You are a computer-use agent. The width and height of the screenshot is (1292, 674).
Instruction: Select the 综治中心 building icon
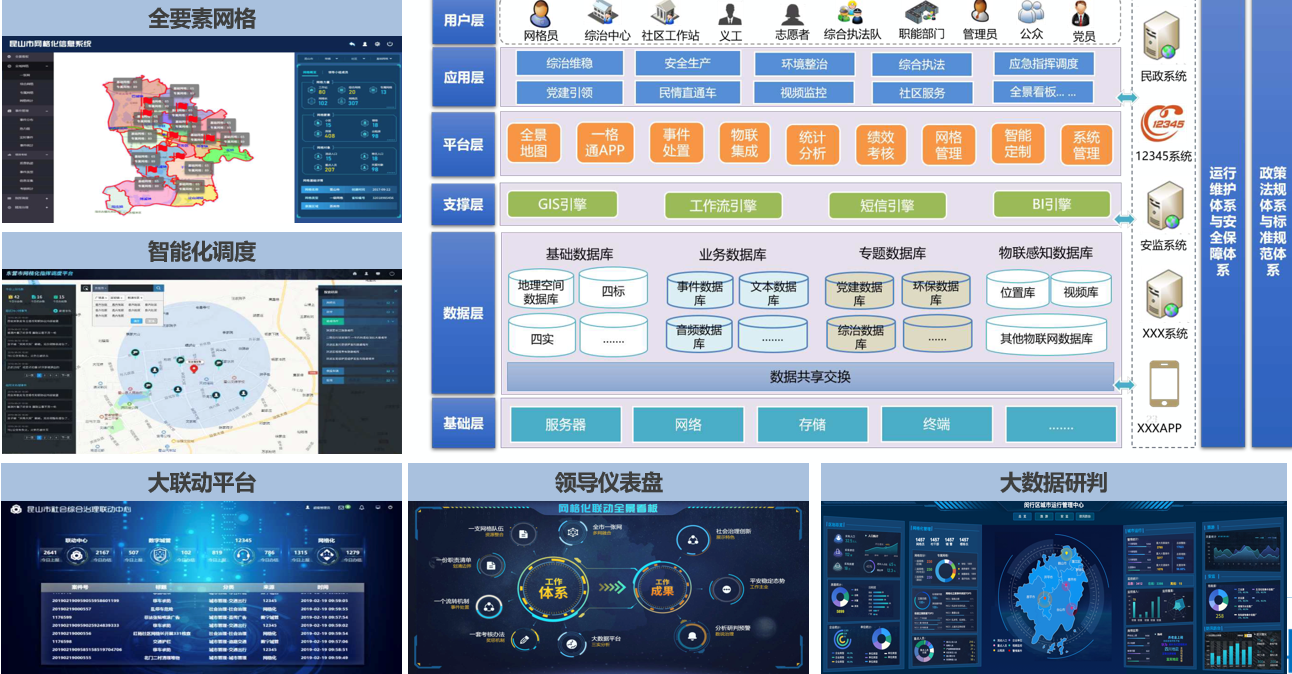coord(606,14)
